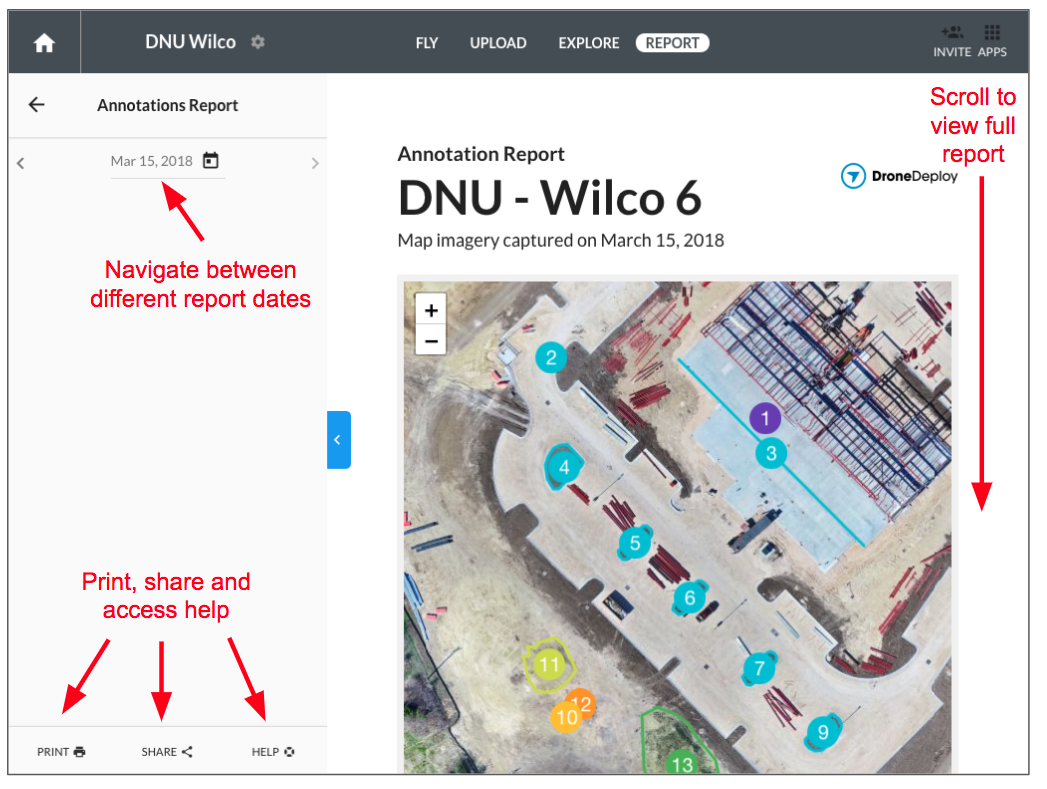Select annotation marker 11 on the map
1047x789 pixels.
(x=549, y=665)
